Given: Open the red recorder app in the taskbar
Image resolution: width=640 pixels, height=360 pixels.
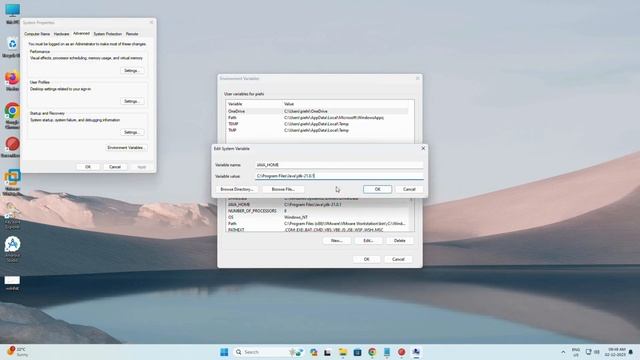Looking at the screenshot, I should point(401,352).
